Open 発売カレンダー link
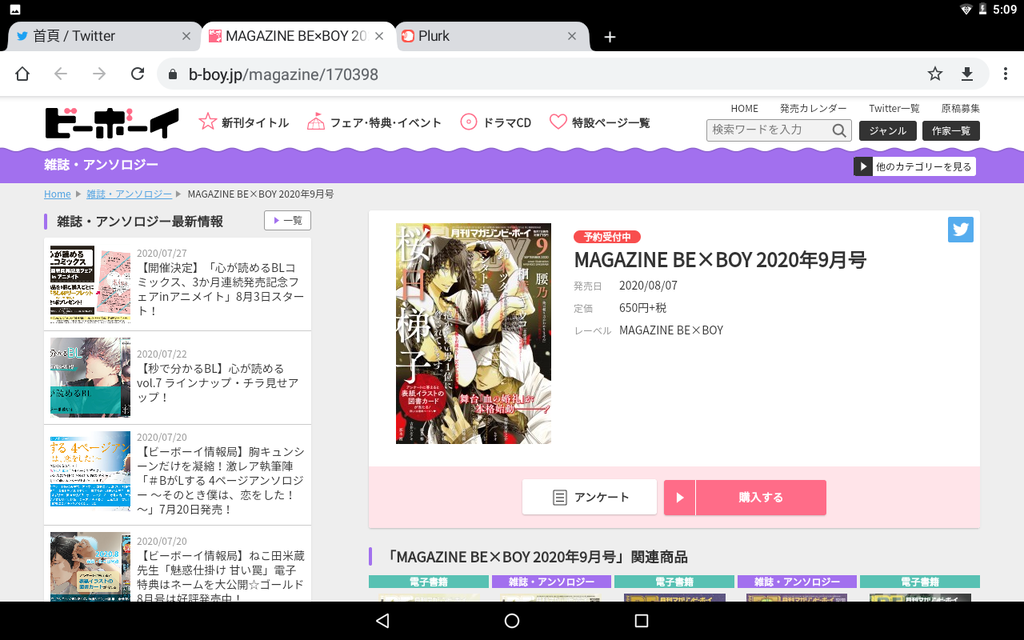The image size is (1024, 640). click(x=813, y=108)
